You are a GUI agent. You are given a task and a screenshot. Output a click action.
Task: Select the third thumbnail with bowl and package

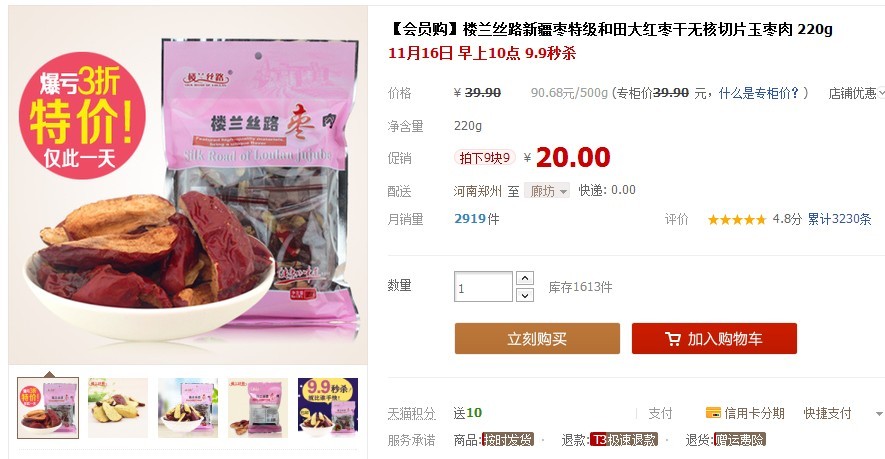coord(188,408)
